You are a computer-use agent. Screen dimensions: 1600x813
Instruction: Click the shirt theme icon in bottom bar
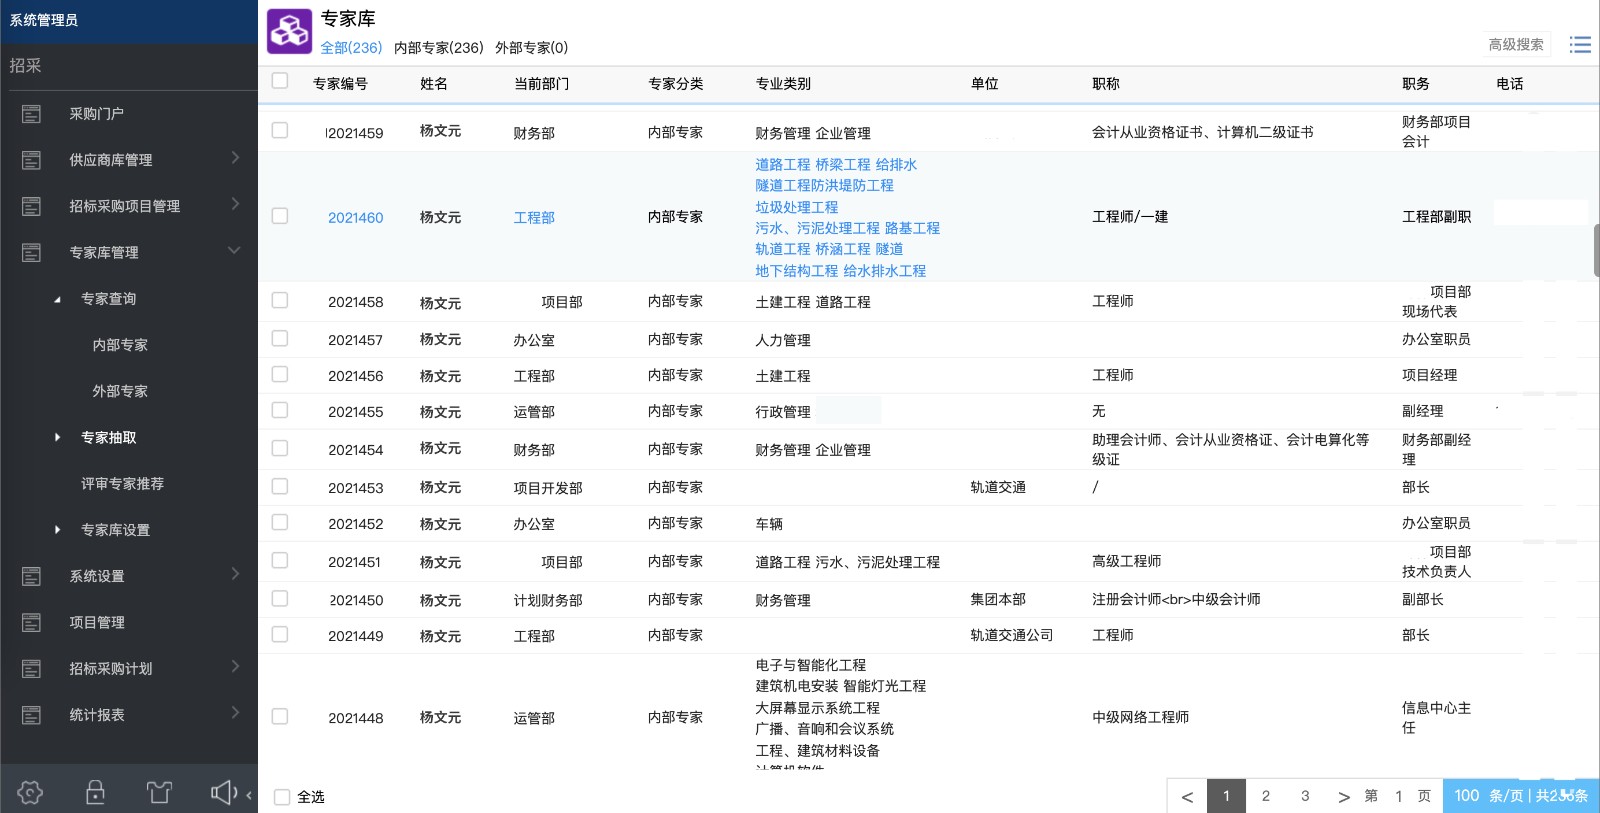[x=159, y=792]
